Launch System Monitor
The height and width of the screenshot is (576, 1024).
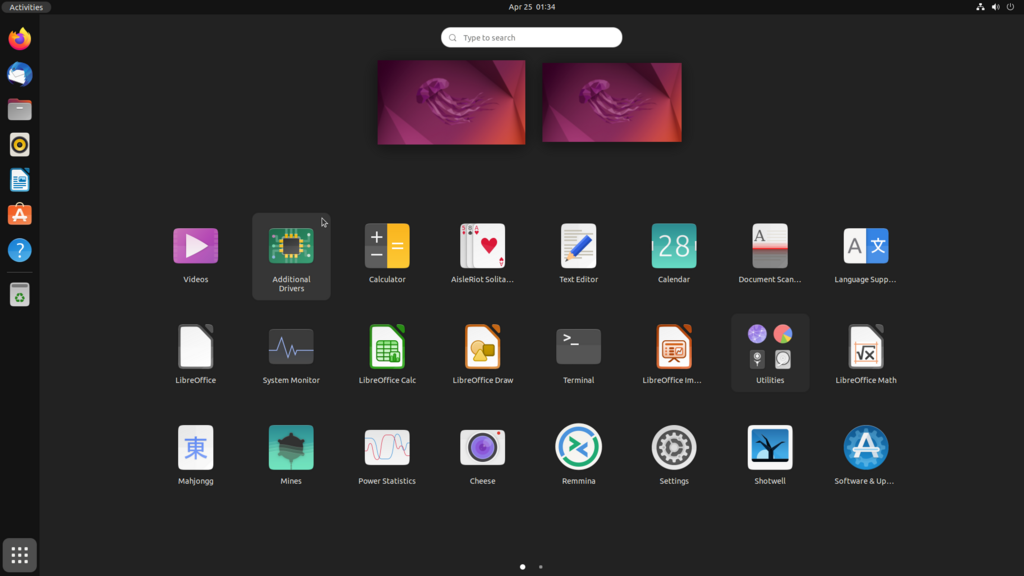click(291, 354)
